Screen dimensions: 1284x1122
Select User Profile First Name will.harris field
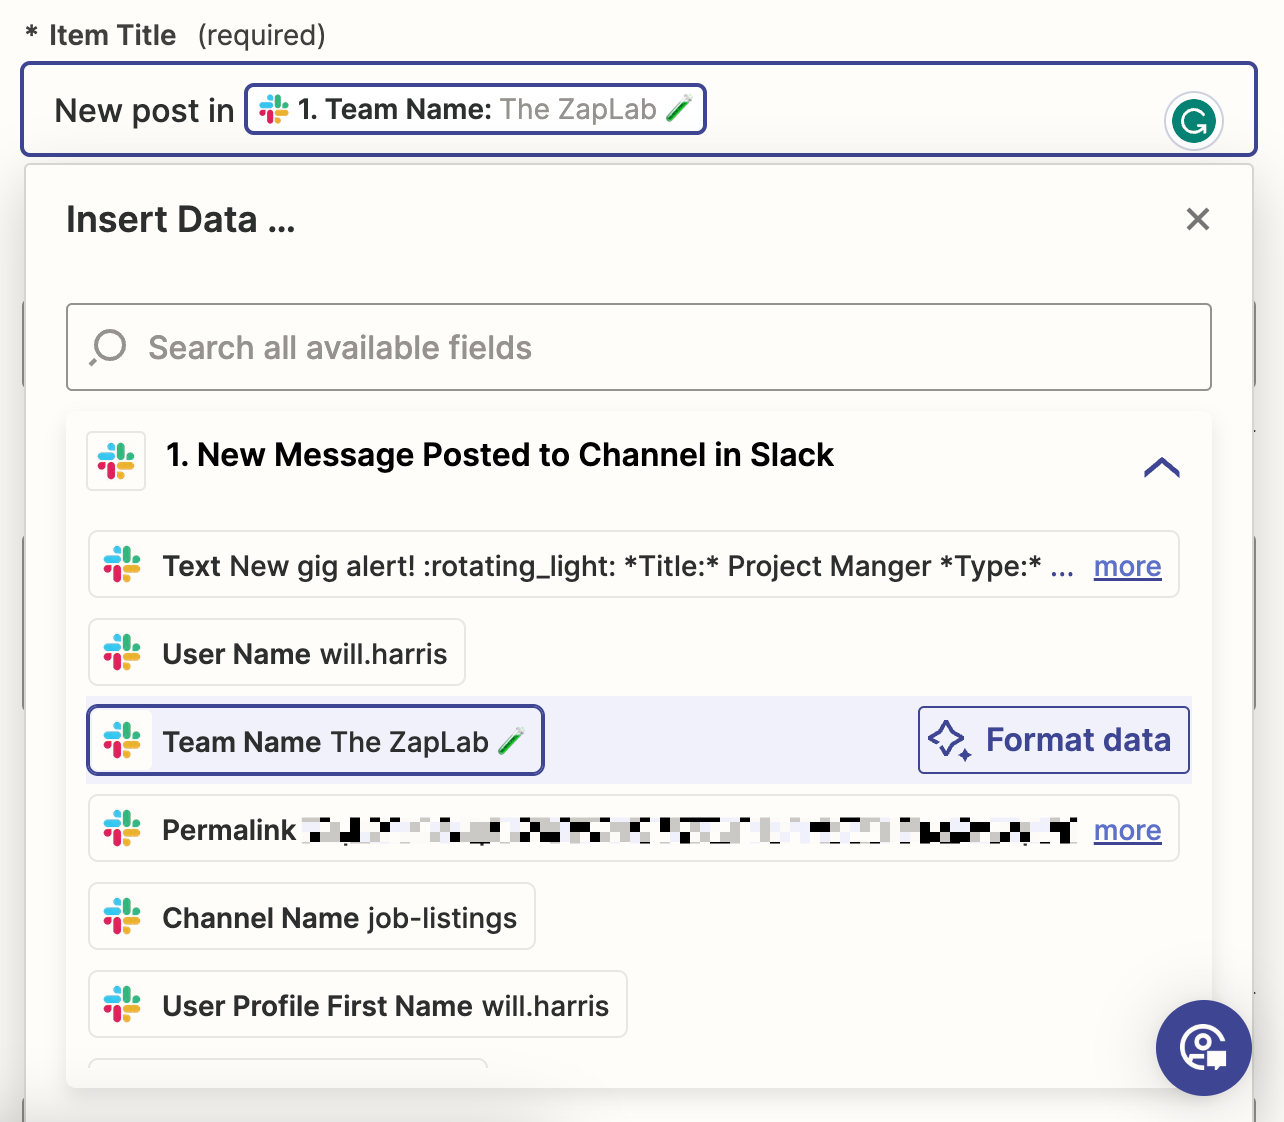[358, 1005]
